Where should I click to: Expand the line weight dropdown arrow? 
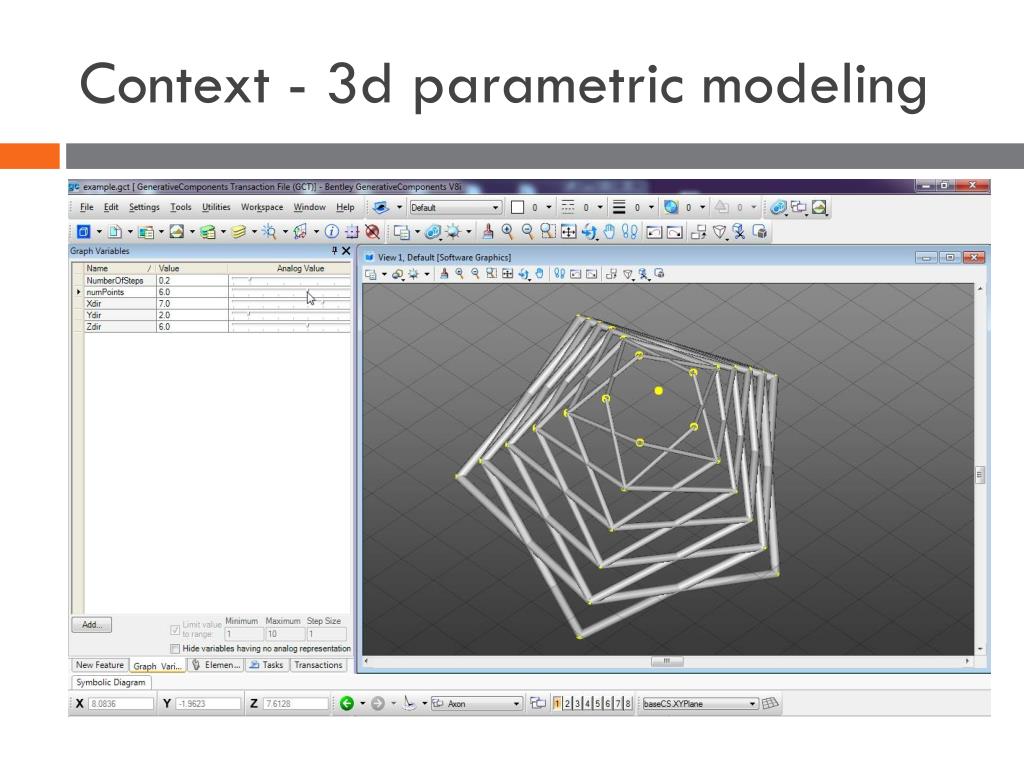coord(651,208)
